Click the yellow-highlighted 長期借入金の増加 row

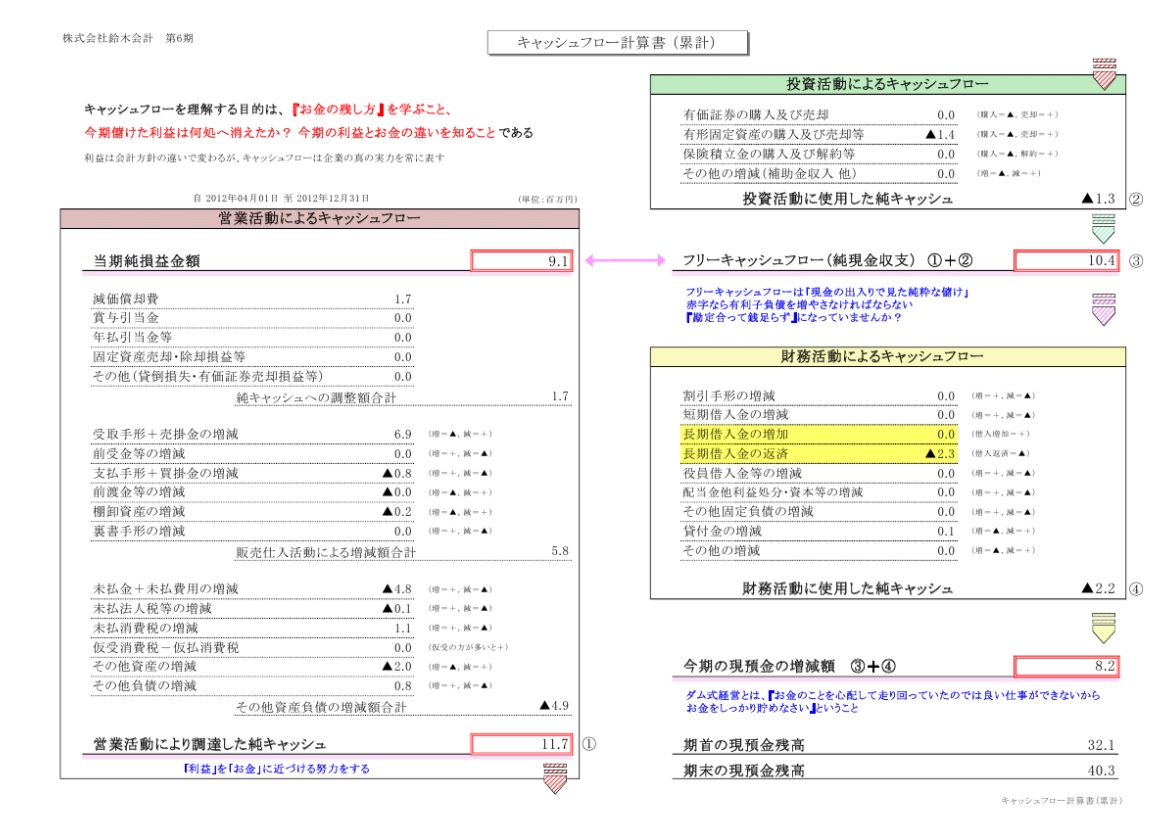(x=818, y=434)
